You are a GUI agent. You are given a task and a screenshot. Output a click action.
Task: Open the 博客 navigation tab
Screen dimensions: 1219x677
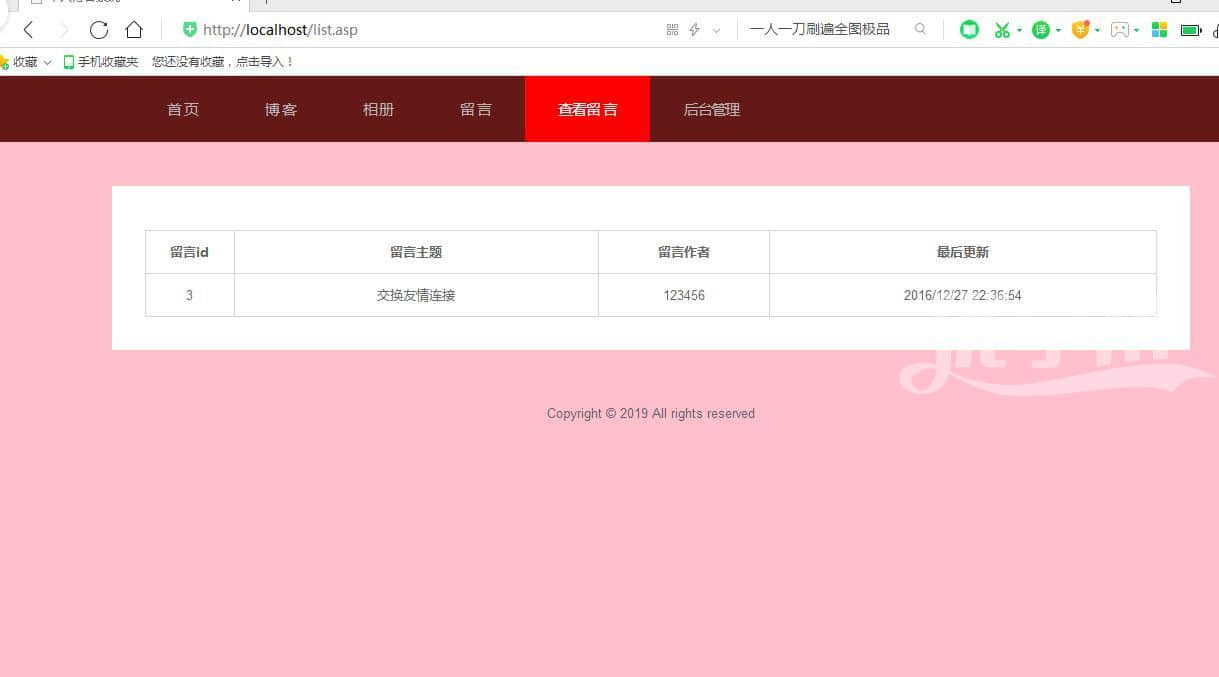pyautogui.click(x=281, y=110)
